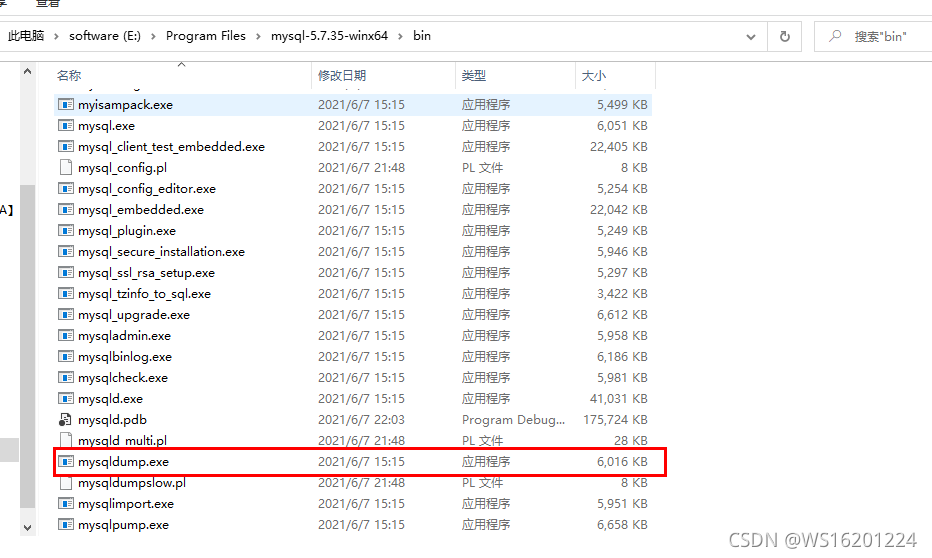Viewport: 932px width, 558px height.
Task: Click the mysqlcheck.exe icon
Action: (65, 377)
